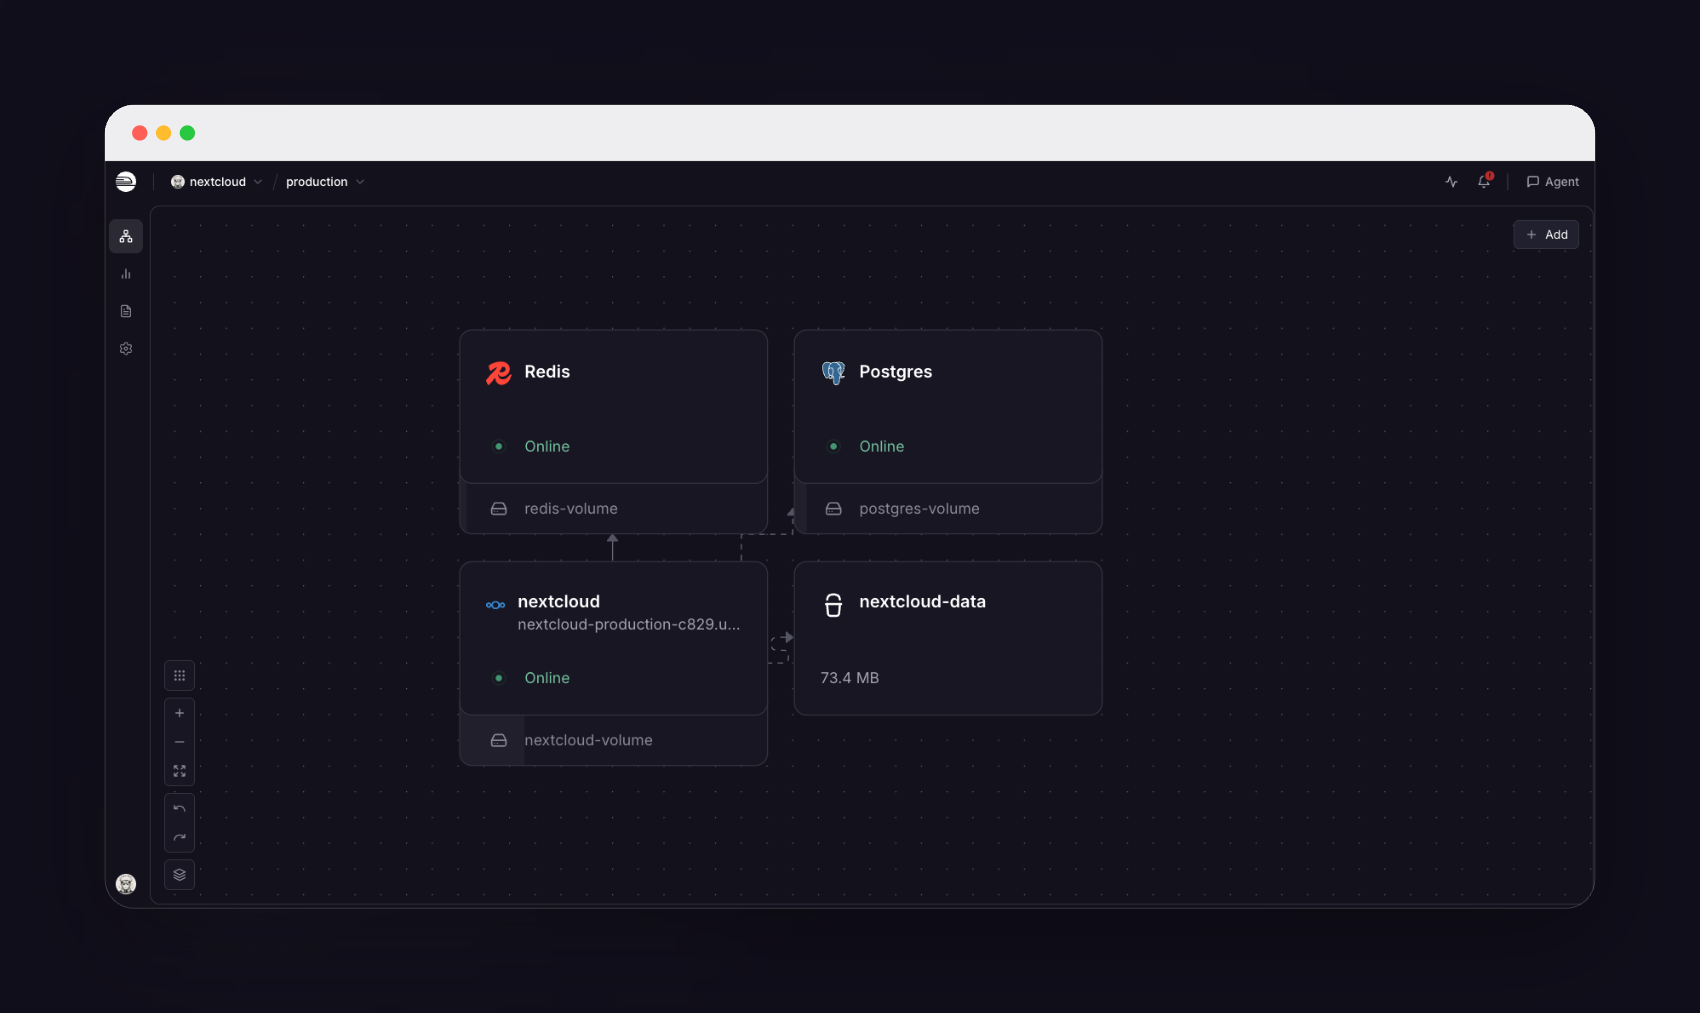Click Redis Online status text
The height and width of the screenshot is (1013, 1700).
pyautogui.click(x=547, y=447)
